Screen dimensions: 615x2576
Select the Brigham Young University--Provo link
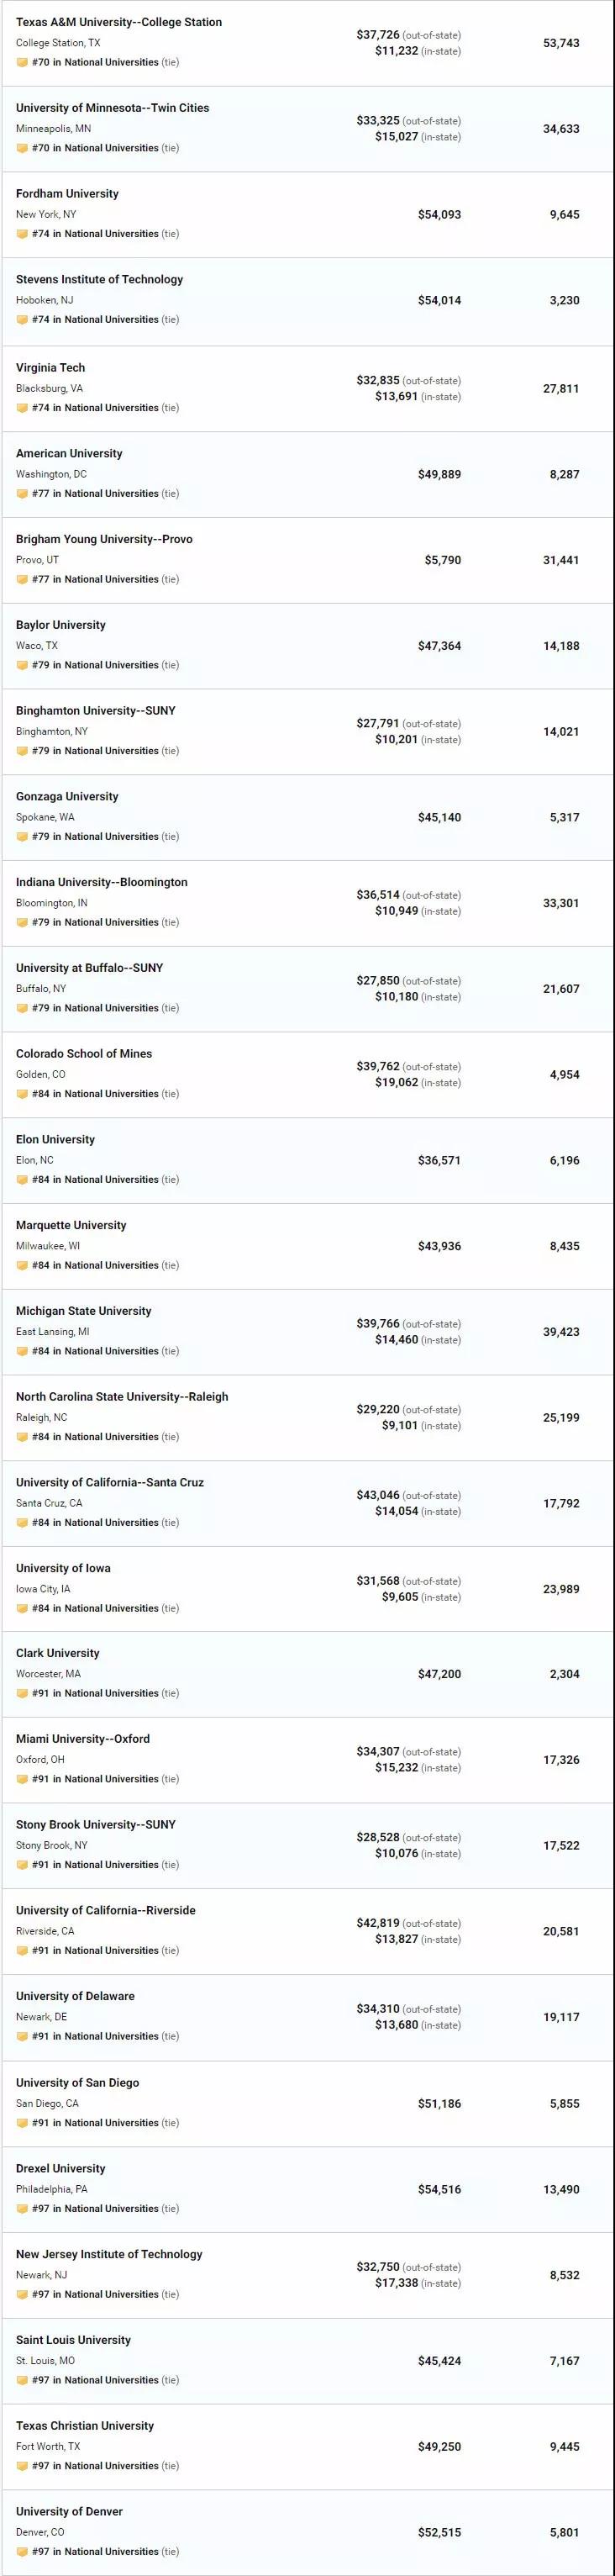point(104,539)
